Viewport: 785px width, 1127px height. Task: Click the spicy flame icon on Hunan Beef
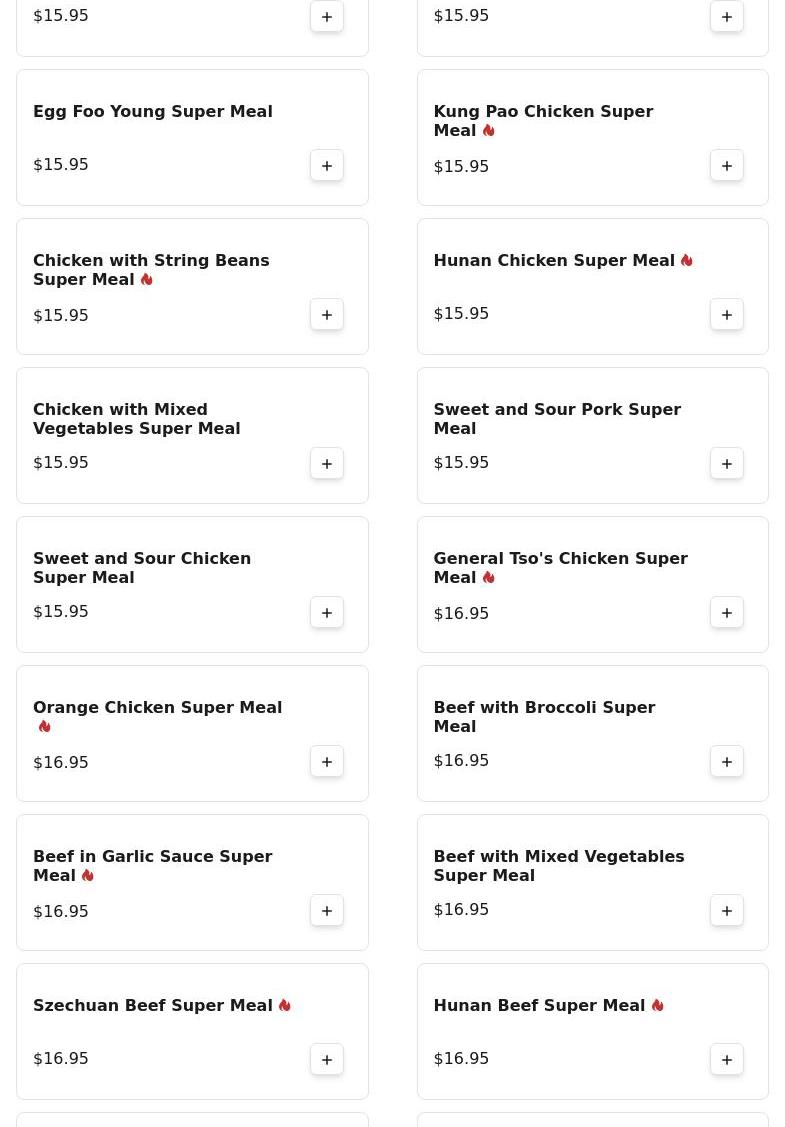coord(657,1005)
